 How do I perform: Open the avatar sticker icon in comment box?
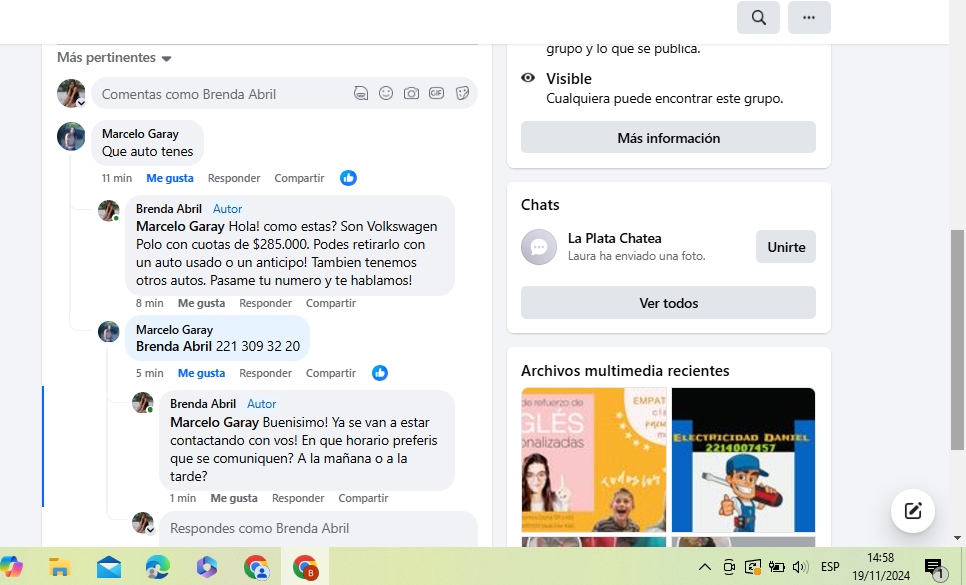coord(361,94)
